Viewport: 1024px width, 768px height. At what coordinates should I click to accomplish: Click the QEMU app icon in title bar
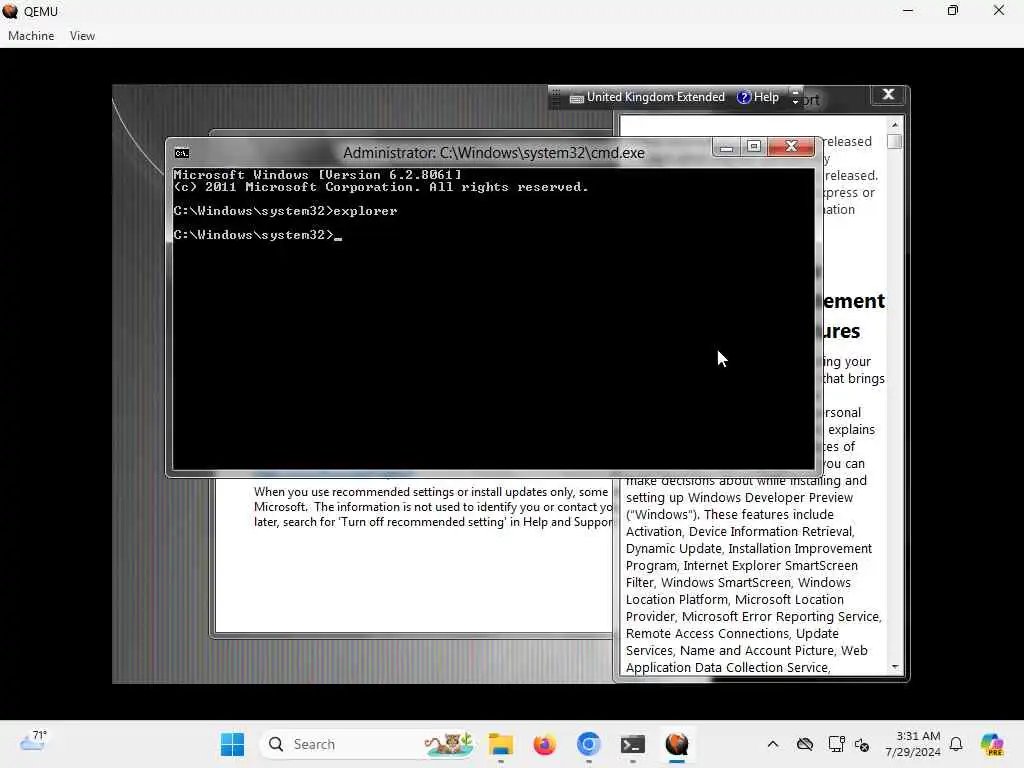(x=10, y=11)
